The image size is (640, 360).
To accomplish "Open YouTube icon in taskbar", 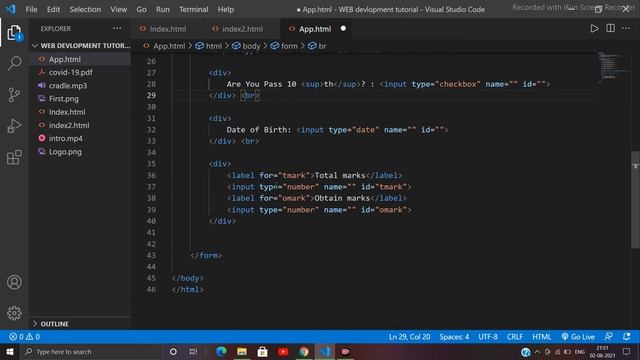I will coord(283,351).
